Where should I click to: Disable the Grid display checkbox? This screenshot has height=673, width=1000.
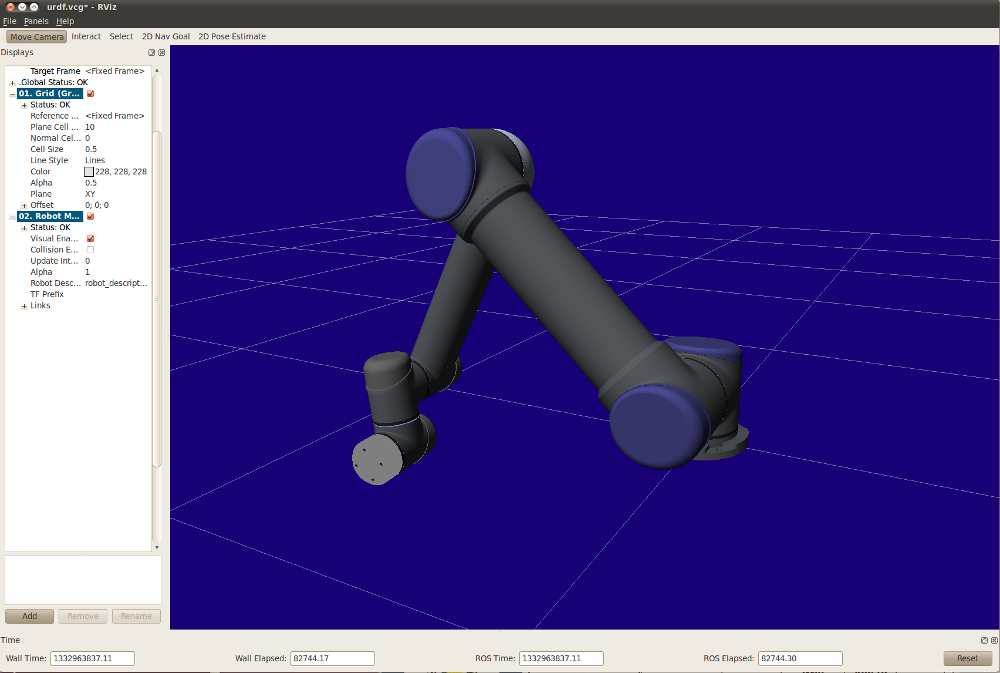(x=91, y=94)
